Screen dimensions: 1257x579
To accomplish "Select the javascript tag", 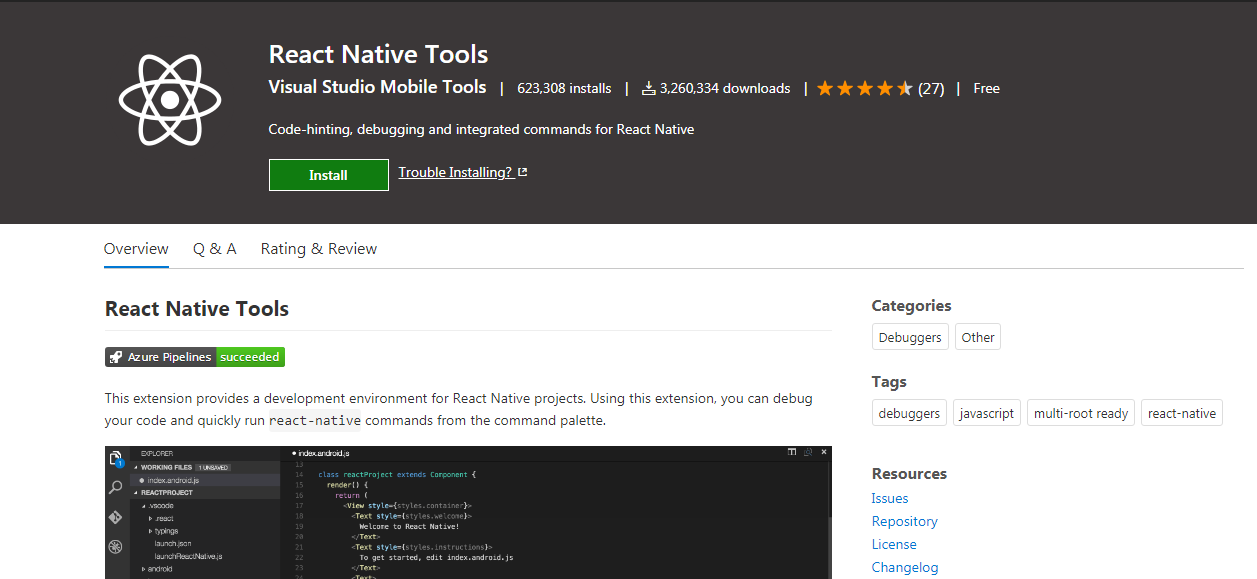I will click(x=987, y=413).
